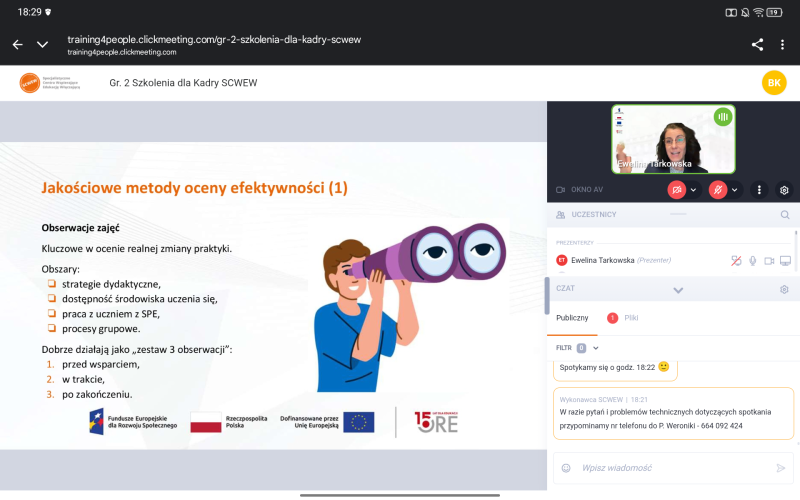Open microphone device options dropdown arrow
800x500 pixels.
[x=735, y=189]
